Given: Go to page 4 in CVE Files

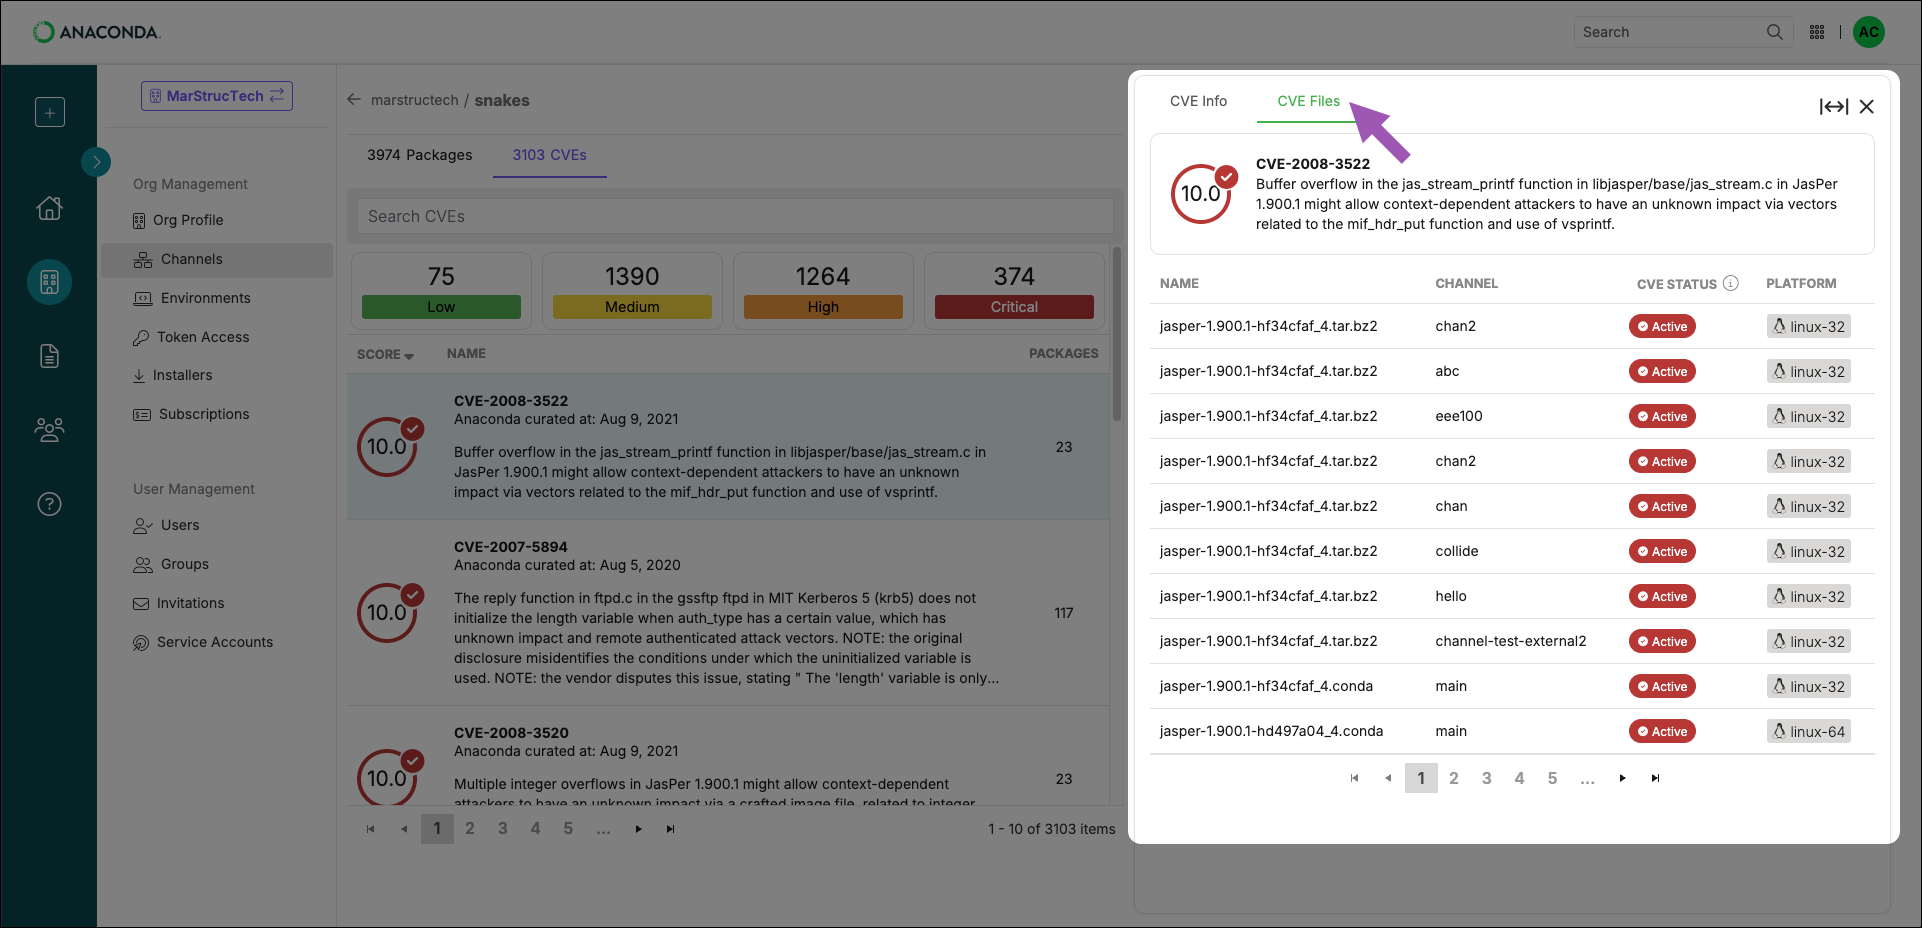Looking at the screenshot, I should pos(1519,778).
